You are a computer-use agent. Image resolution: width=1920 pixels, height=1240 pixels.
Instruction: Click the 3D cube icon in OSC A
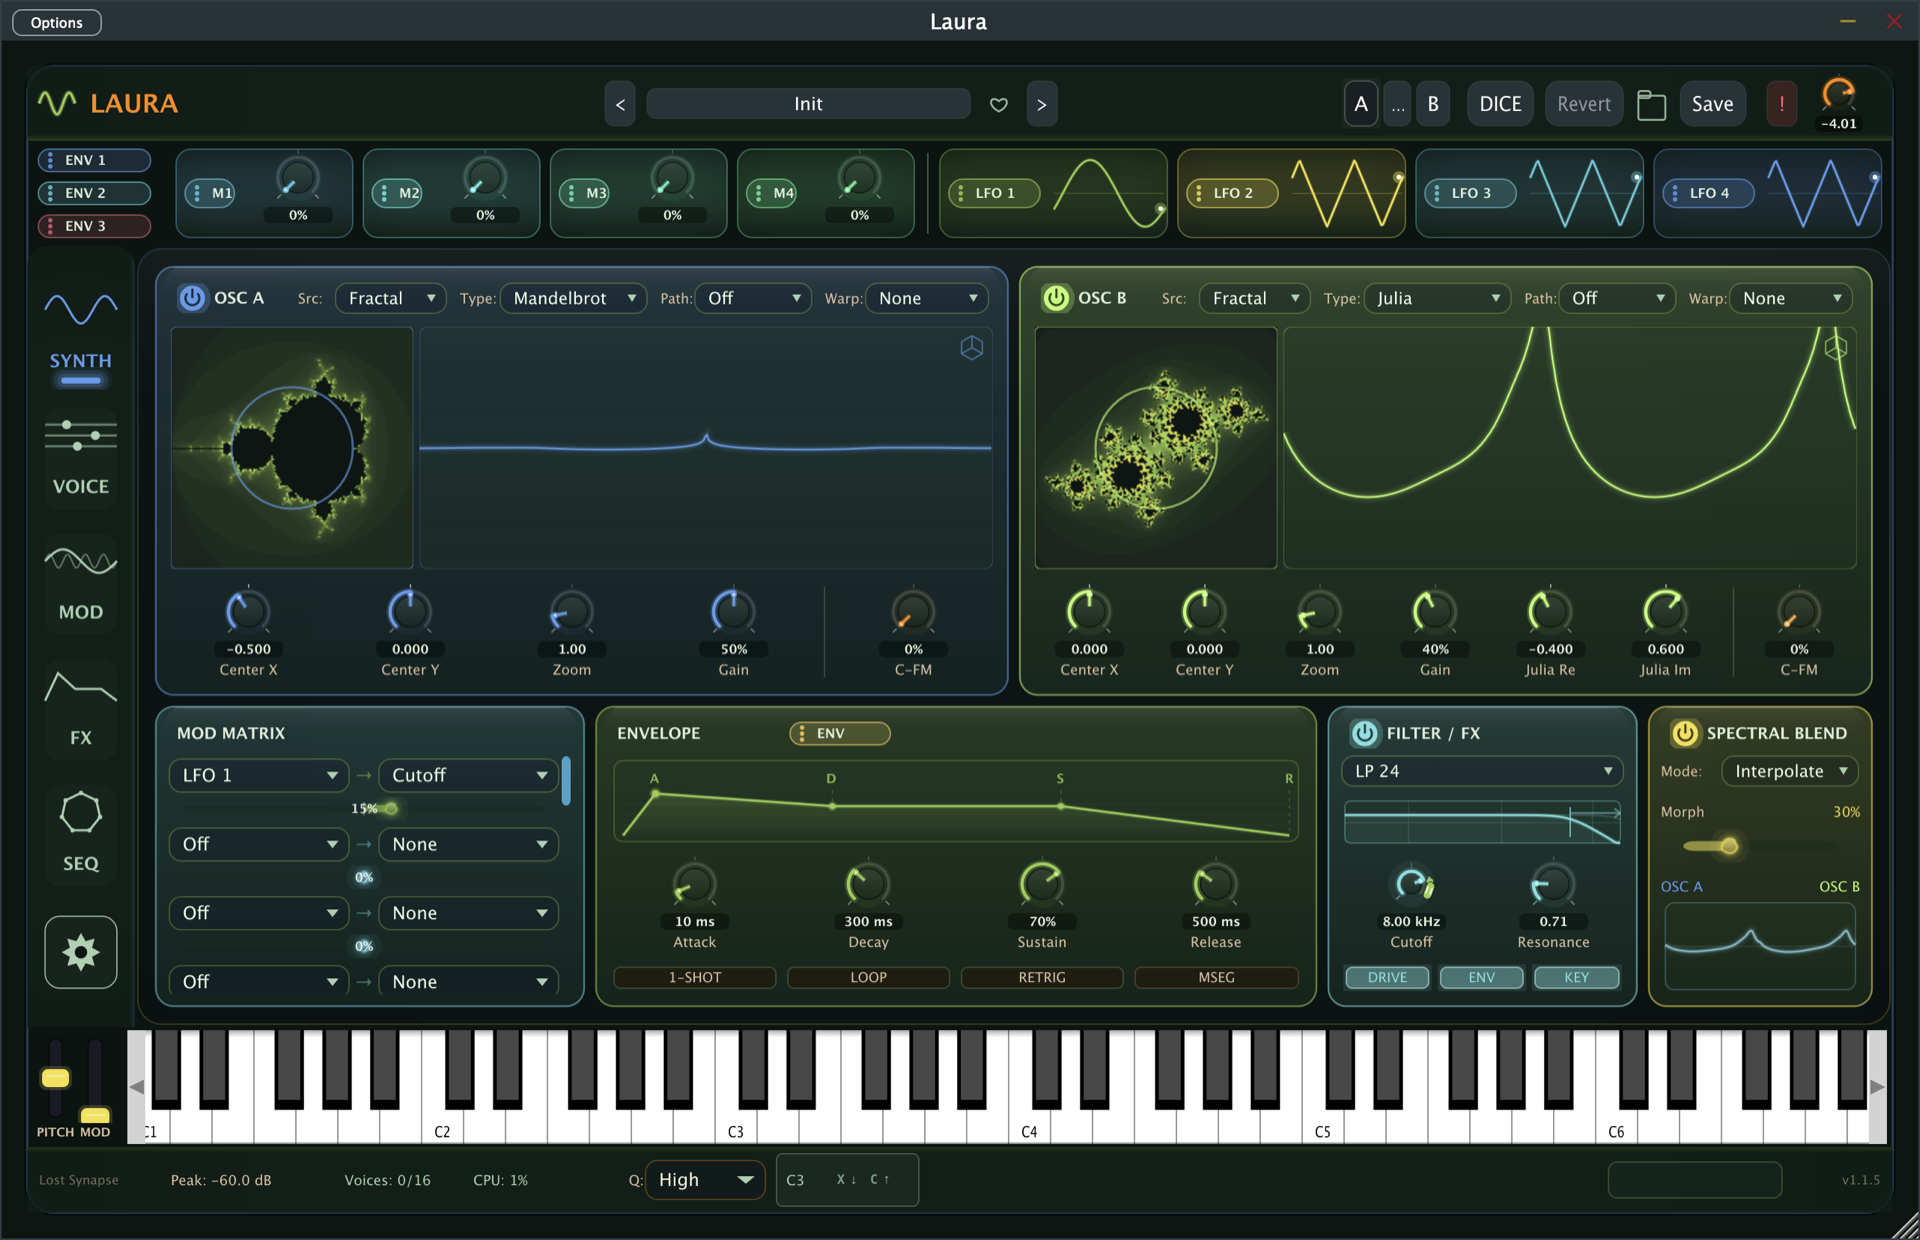click(x=971, y=348)
